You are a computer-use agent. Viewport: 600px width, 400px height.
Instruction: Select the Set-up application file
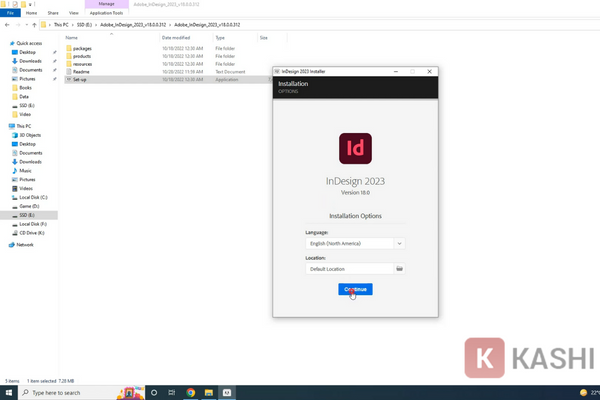(x=80, y=80)
